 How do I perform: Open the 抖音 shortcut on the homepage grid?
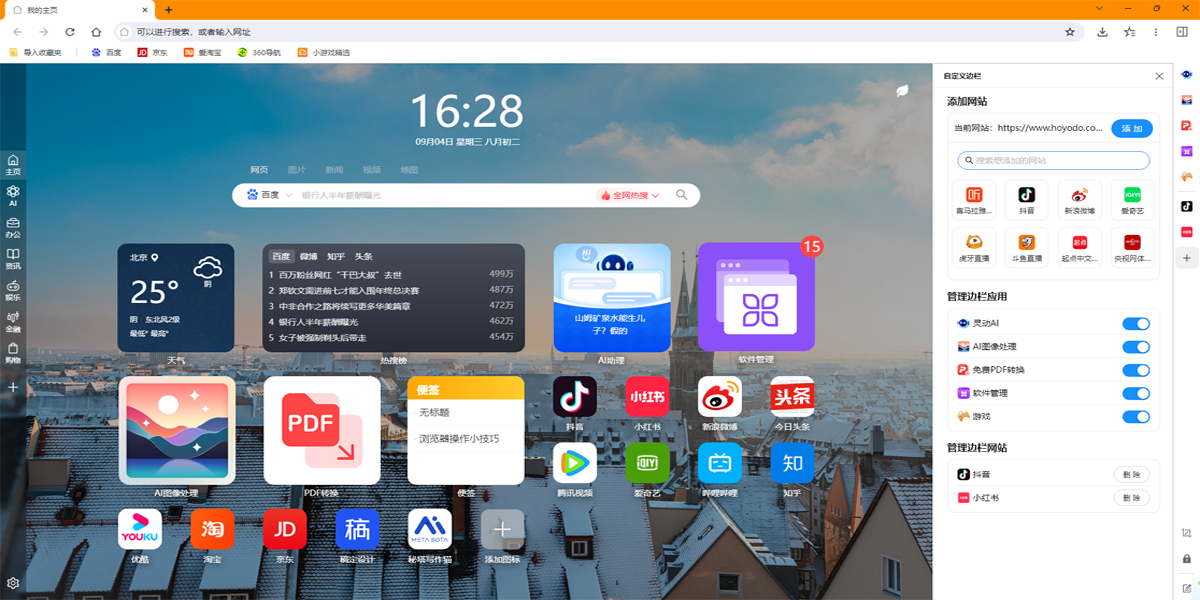[x=574, y=397]
